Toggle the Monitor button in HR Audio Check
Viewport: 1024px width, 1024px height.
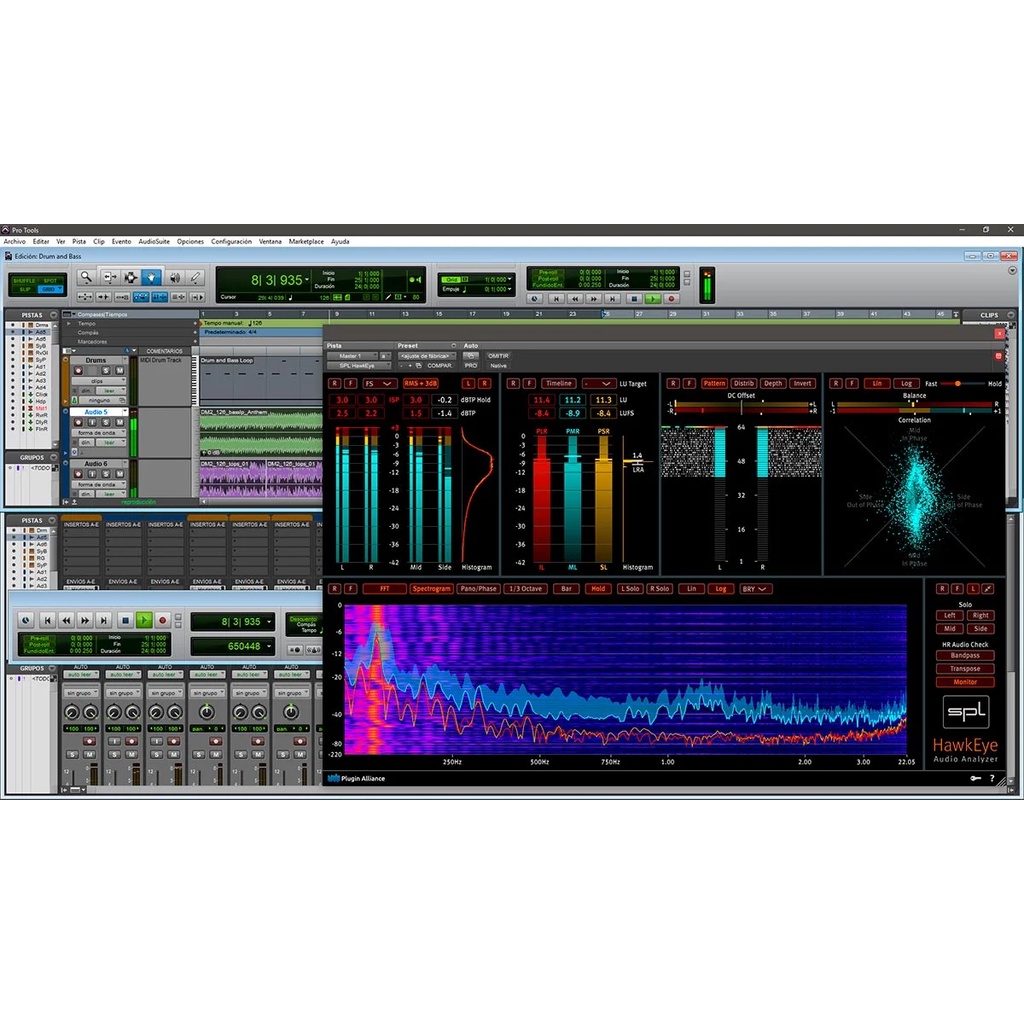pos(965,682)
